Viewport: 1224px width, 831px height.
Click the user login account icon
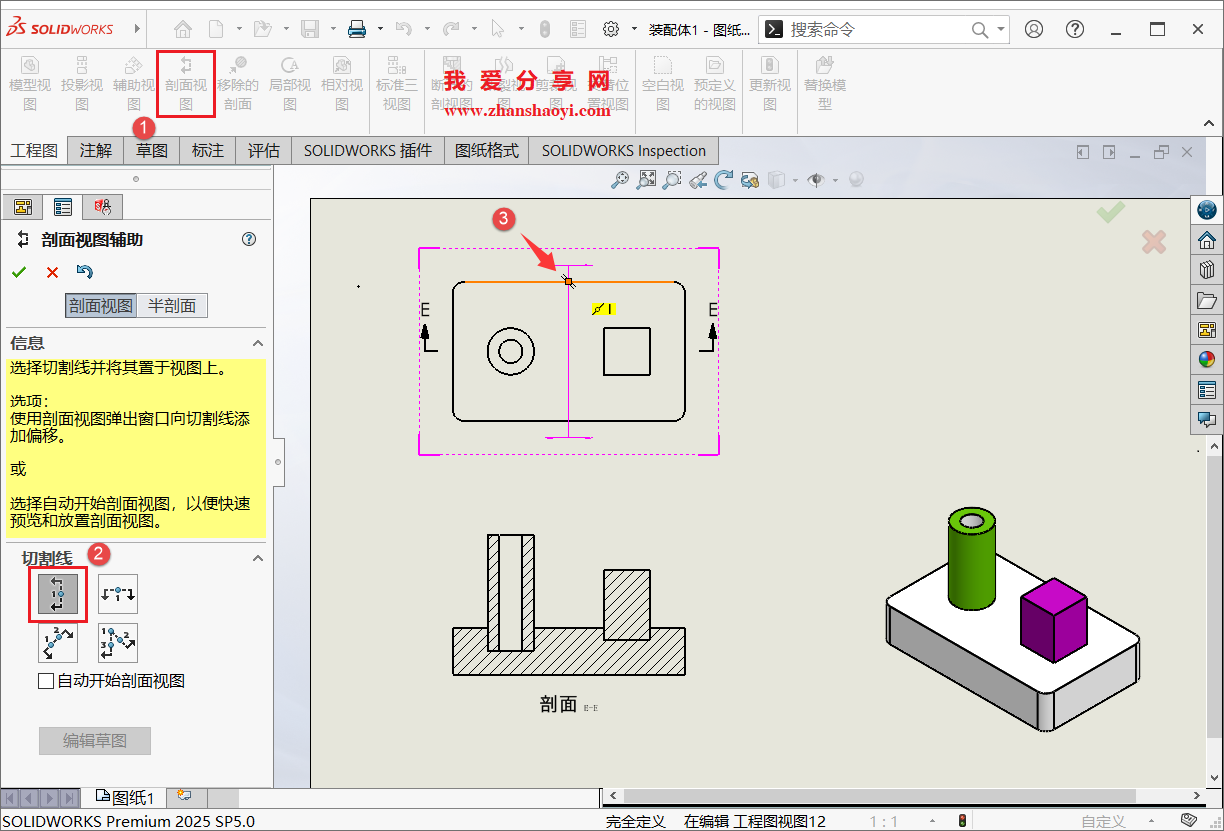tap(1034, 29)
